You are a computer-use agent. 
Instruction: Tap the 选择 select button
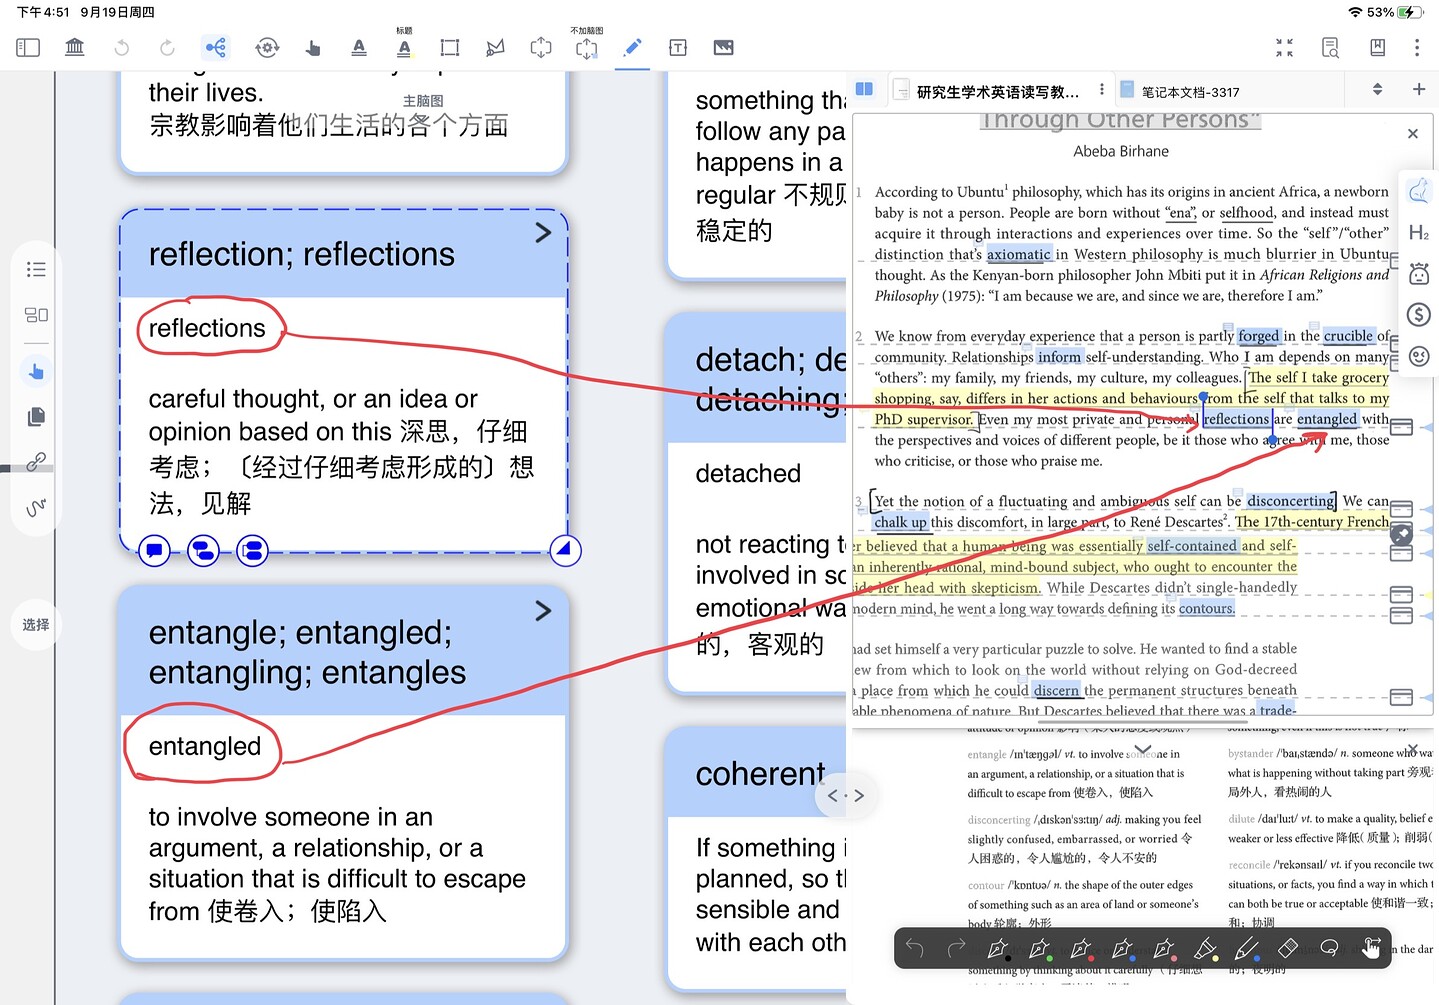(x=36, y=624)
